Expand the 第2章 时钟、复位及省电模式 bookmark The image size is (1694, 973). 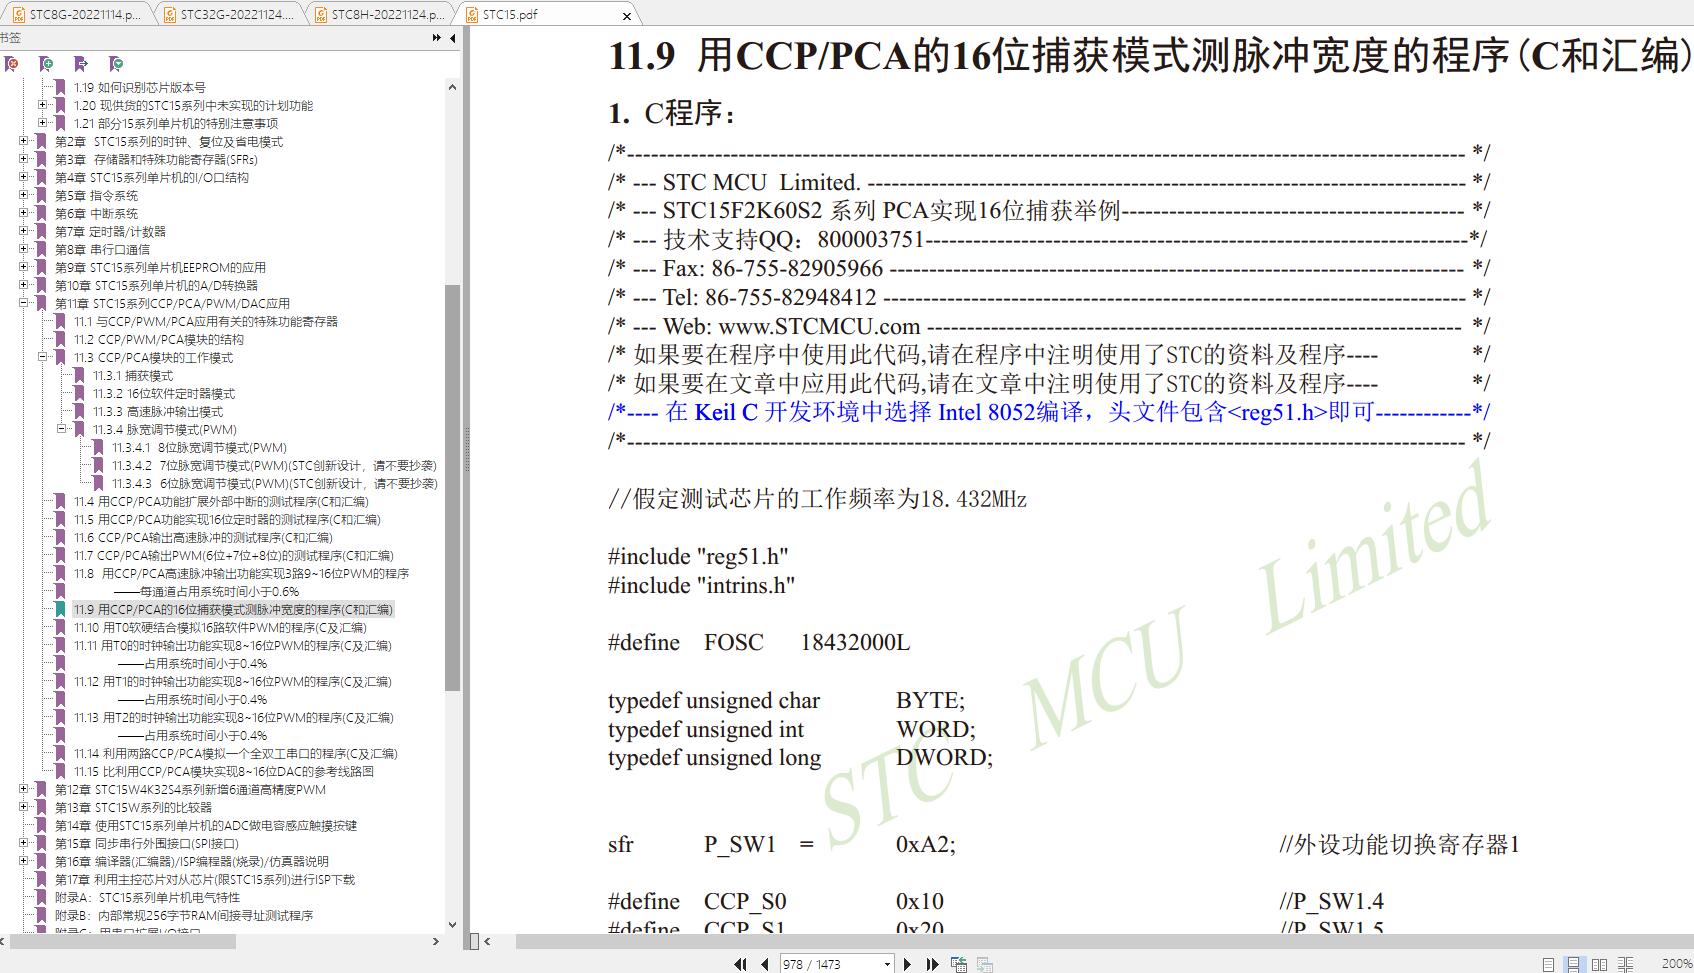point(24,141)
